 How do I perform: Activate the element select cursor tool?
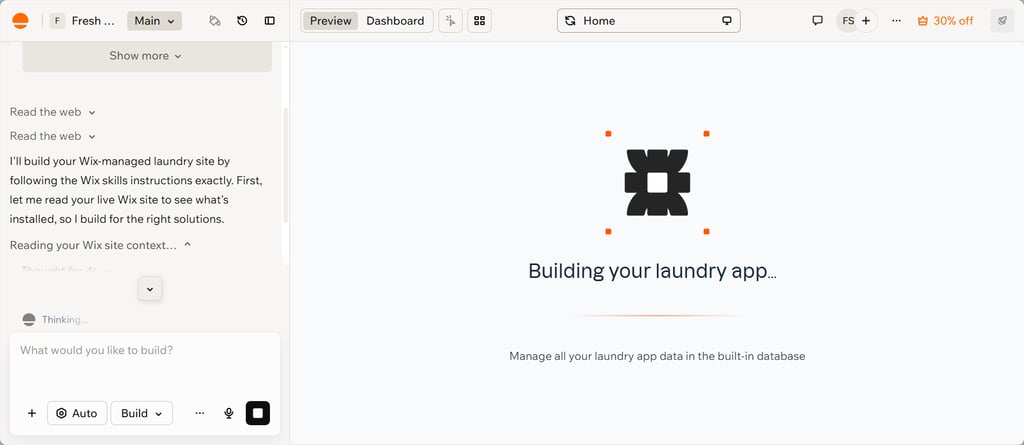(x=451, y=21)
